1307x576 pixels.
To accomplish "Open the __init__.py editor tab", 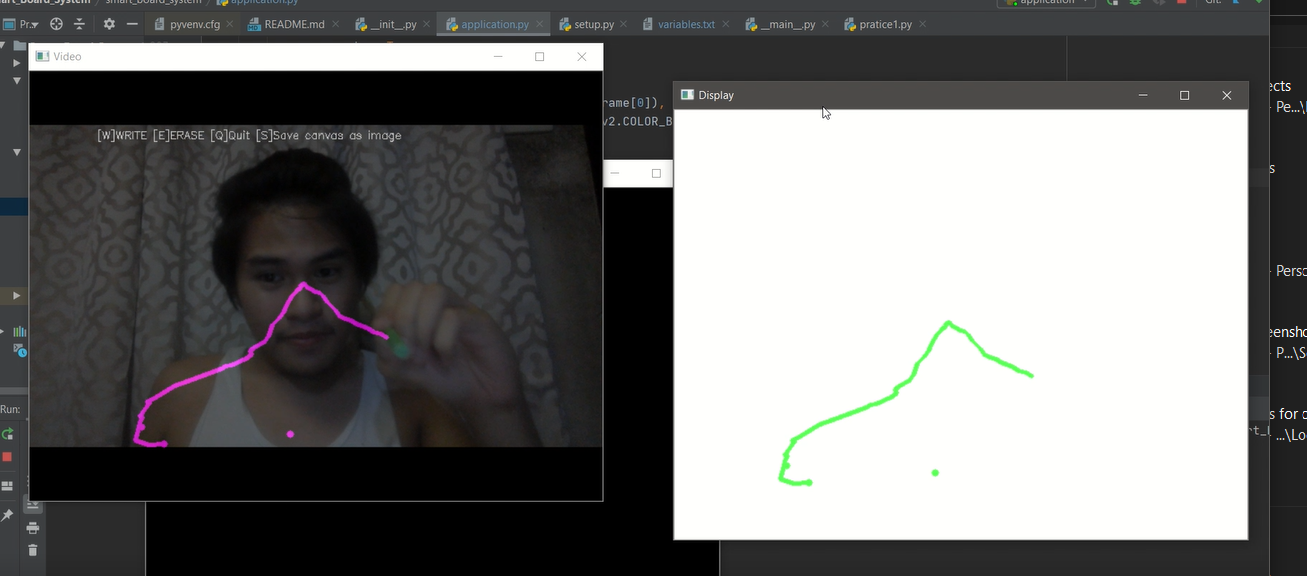I will point(393,24).
